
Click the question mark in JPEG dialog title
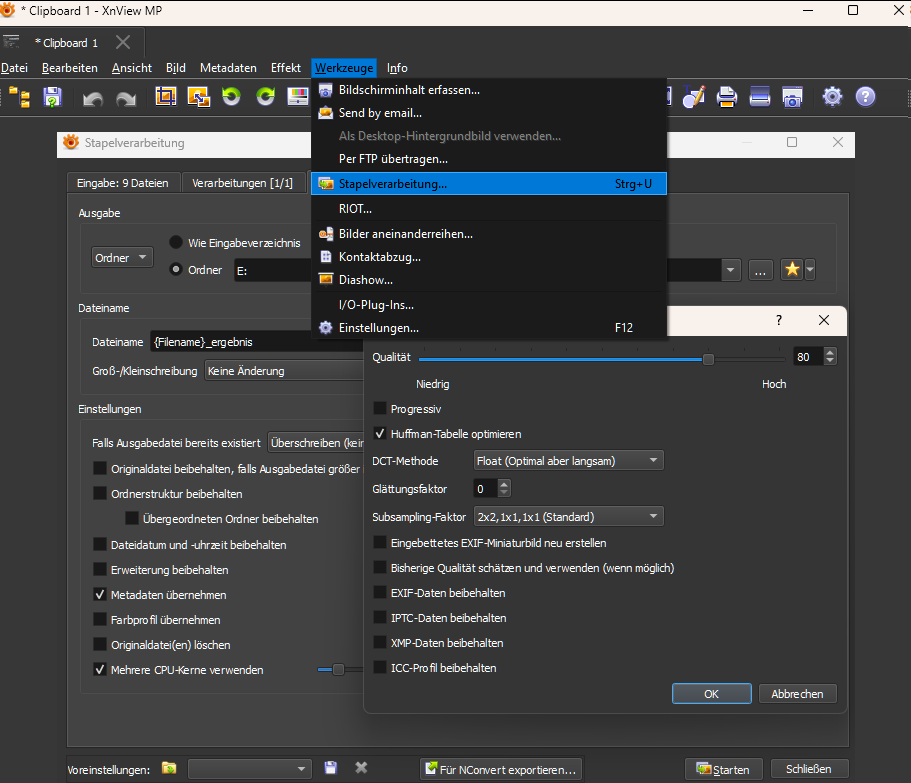779,320
